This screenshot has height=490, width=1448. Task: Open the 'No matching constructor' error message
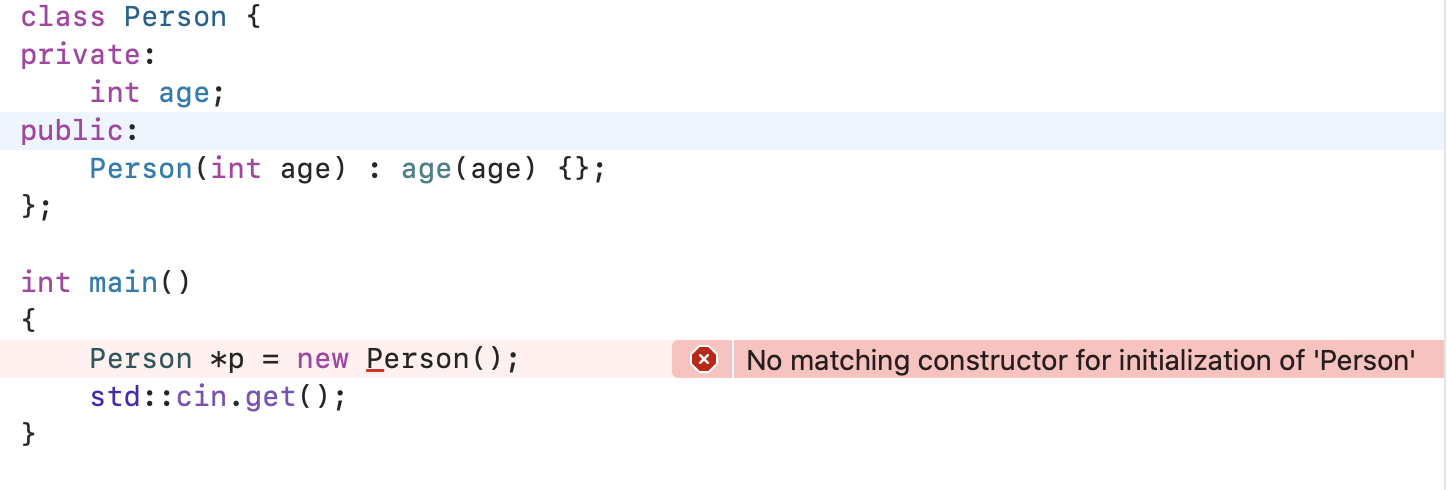[1080, 359]
